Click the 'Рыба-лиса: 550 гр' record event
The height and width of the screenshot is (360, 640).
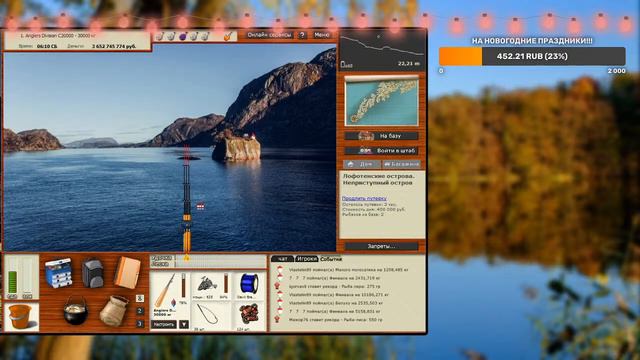pos(336,320)
